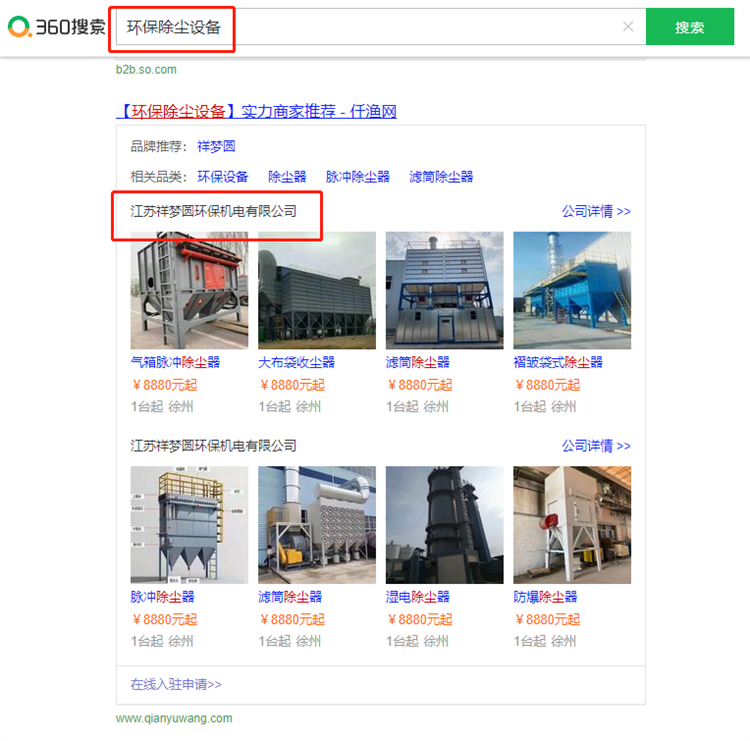The height and width of the screenshot is (741, 750).
Task: Click the 气箱脉冲除尘器 product image
Action: [x=189, y=290]
